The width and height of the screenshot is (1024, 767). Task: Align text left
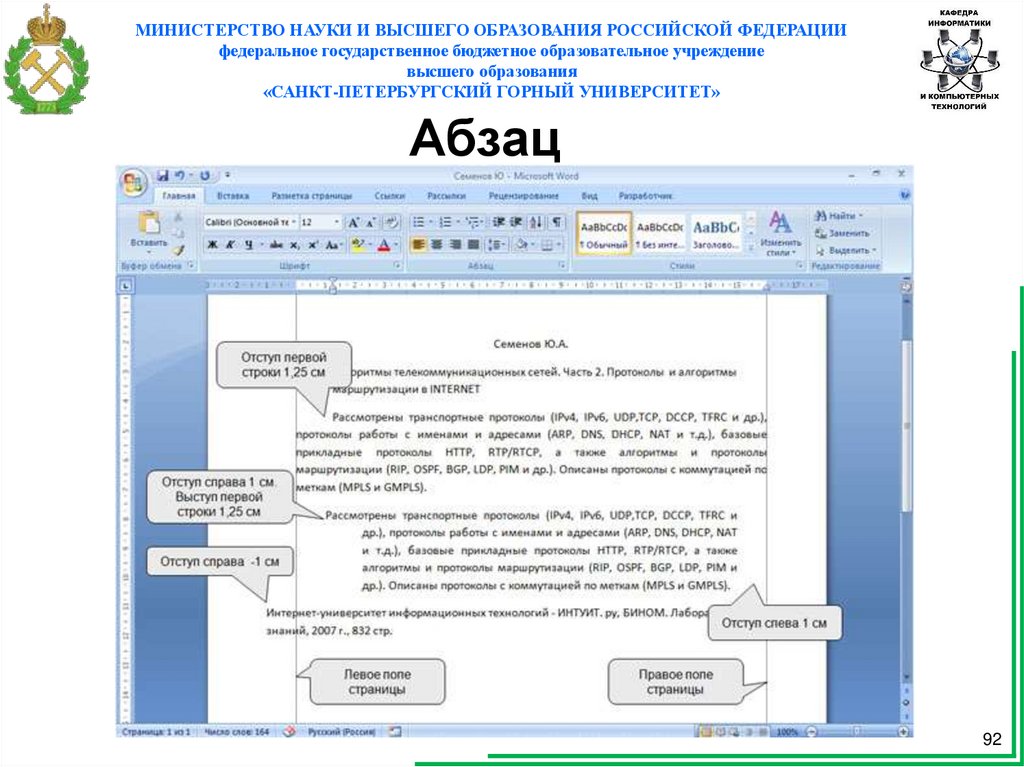click(x=419, y=245)
